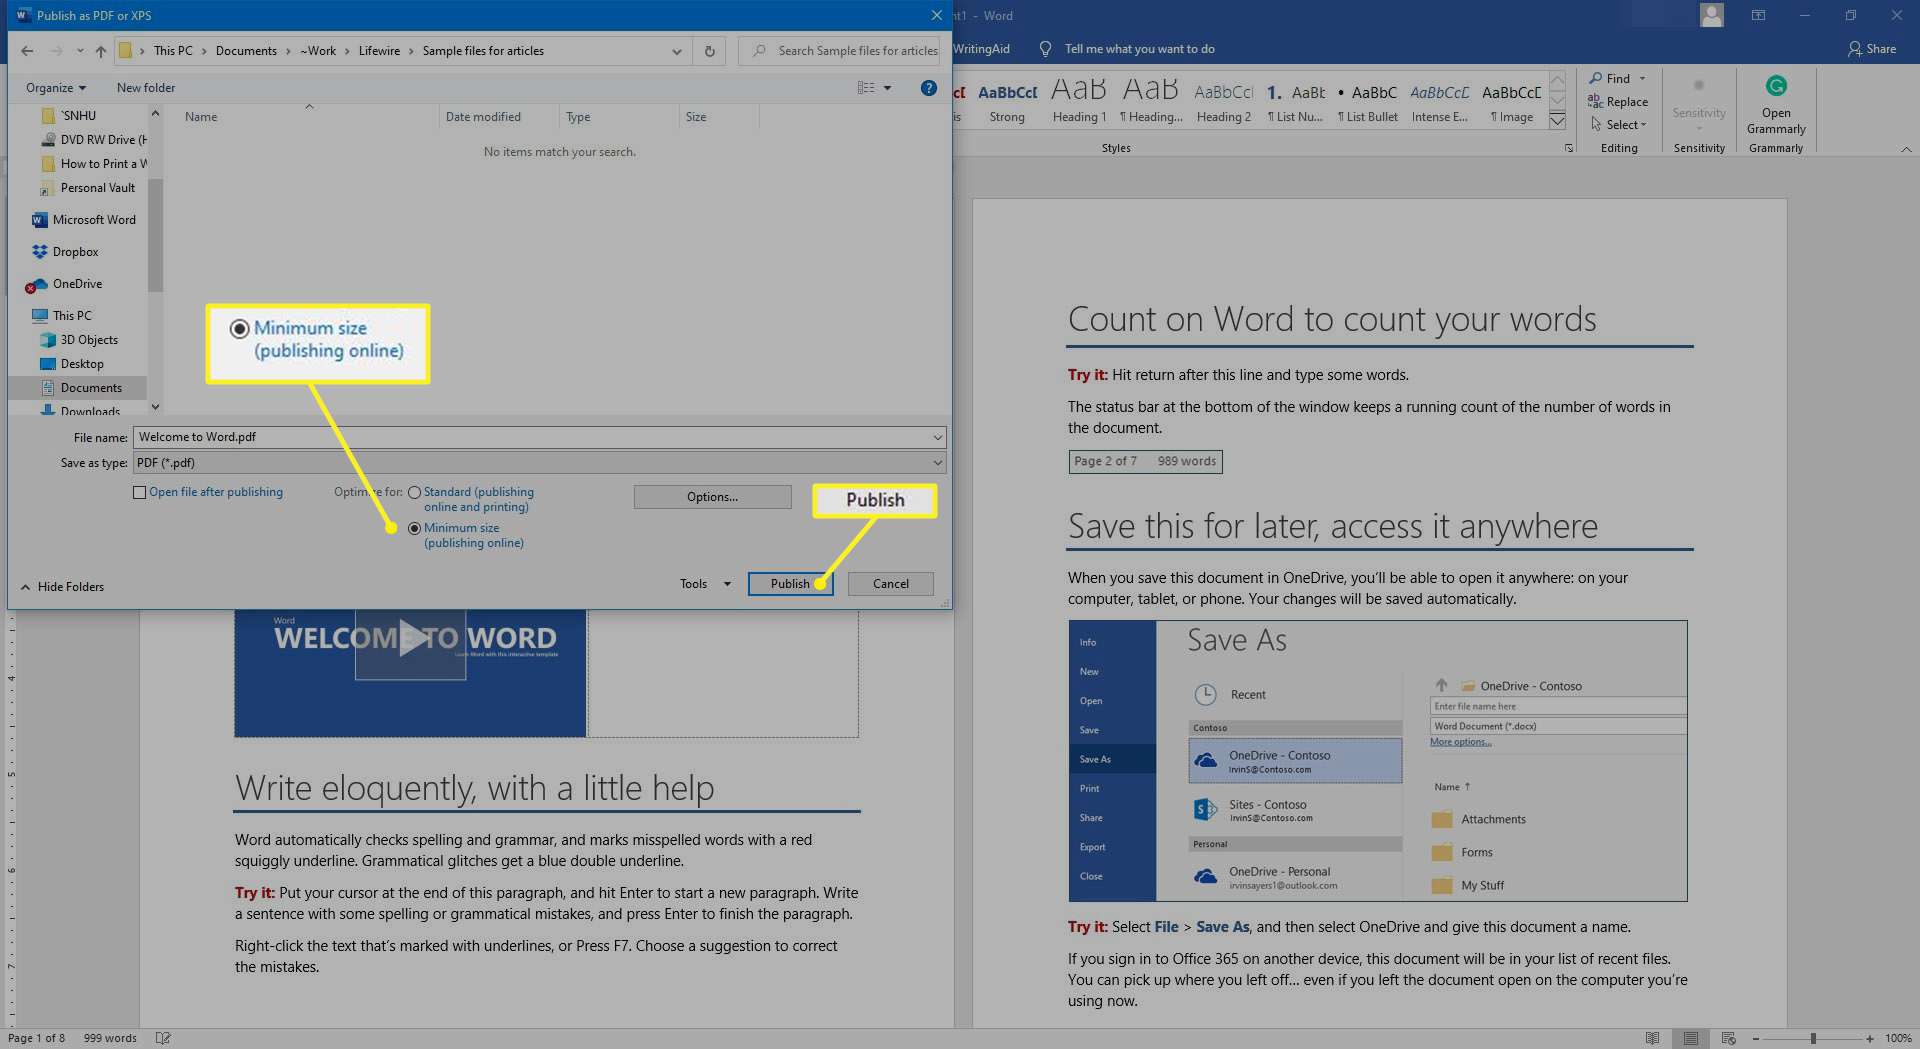Screen dimensions: 1920x1049
Task: Click the Cancel button
Action: (890, 584)
